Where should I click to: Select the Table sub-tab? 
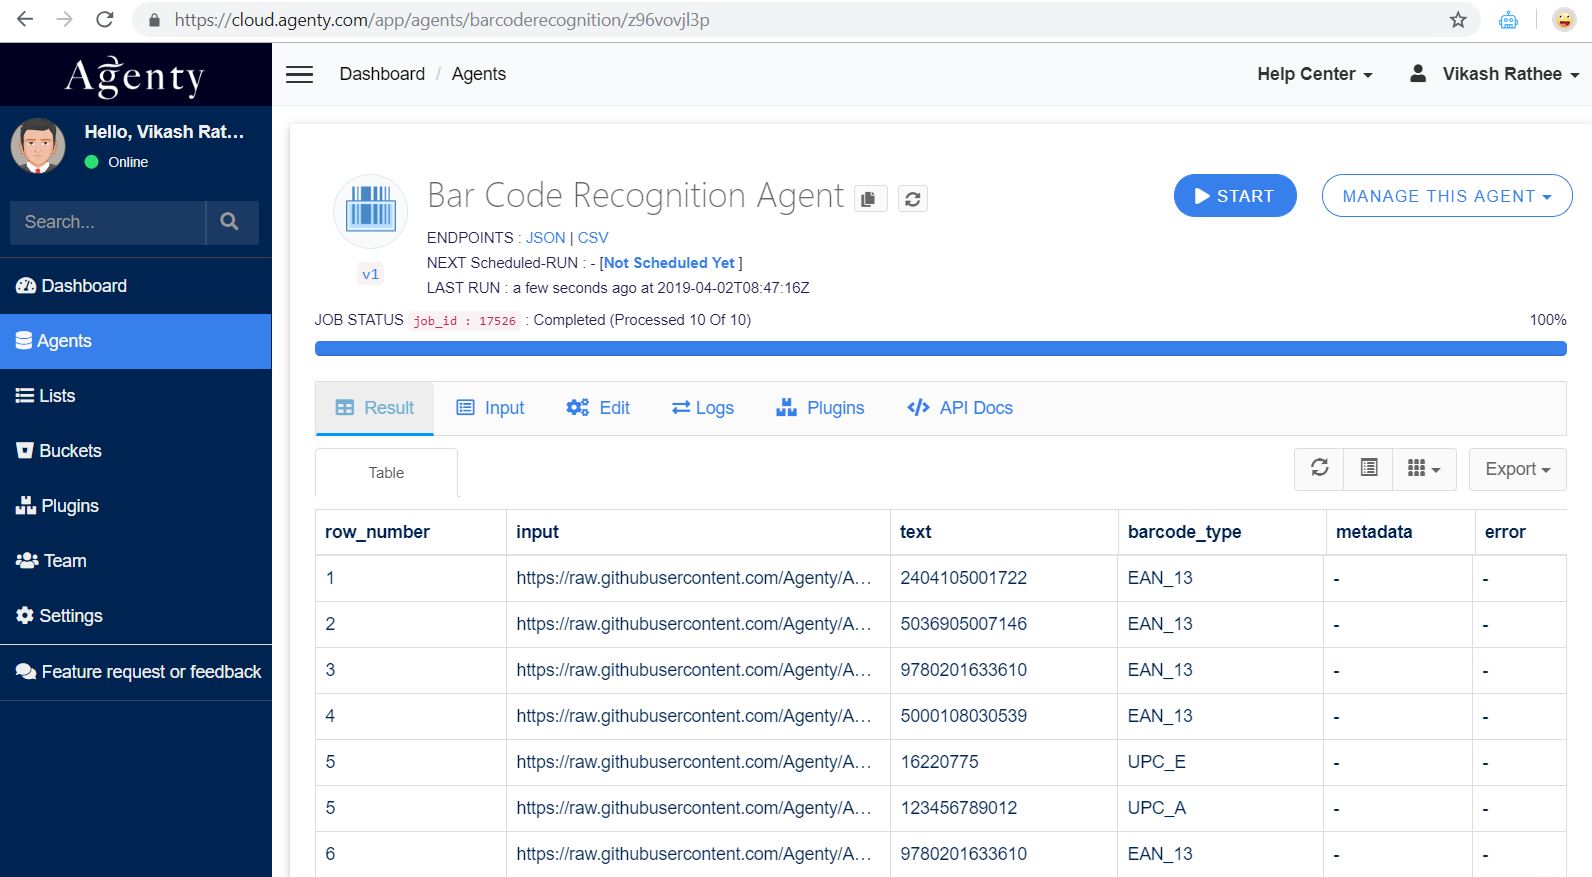(x=386, y=473)
